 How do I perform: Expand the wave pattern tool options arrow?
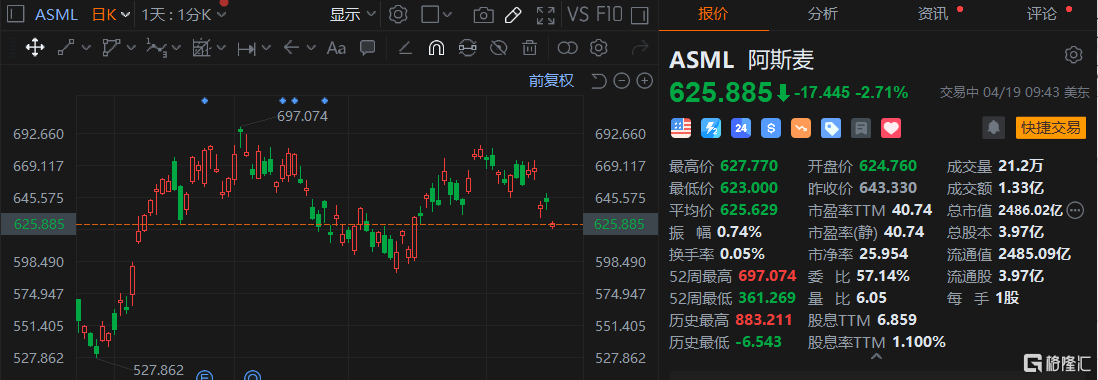click(176, 48)
